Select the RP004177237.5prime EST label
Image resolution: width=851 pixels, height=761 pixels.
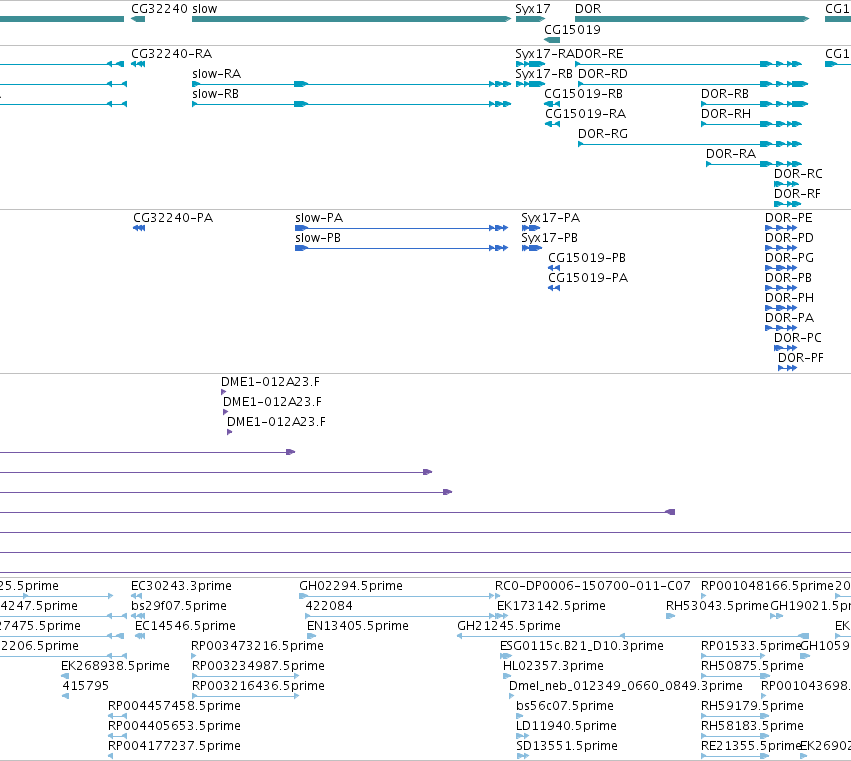pos(174,747)
